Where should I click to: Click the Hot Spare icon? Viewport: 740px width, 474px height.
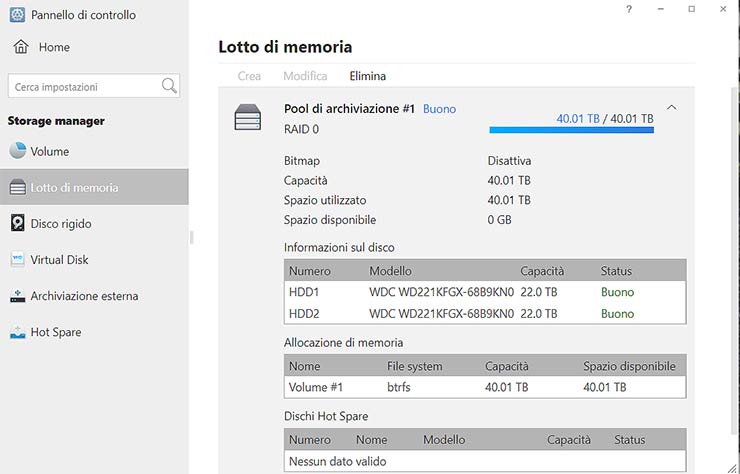tap(18, 332)
